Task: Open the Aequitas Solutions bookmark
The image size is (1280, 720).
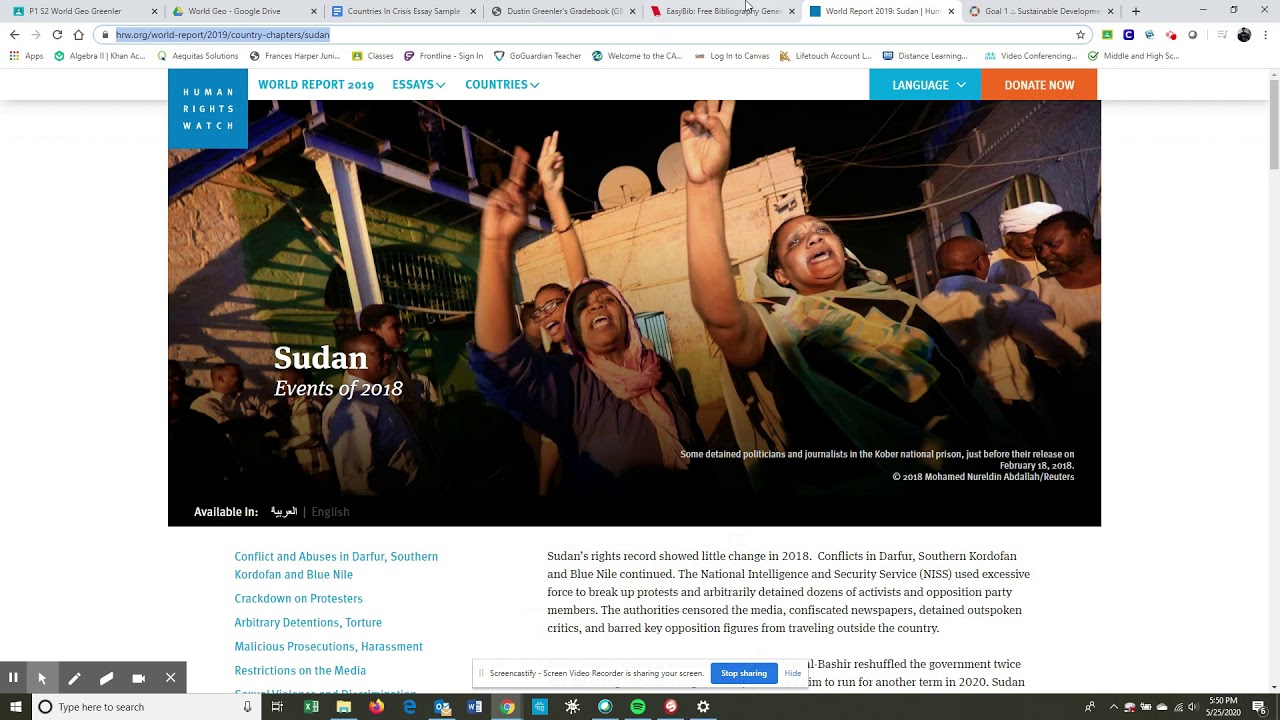Action: pos(197,56)
